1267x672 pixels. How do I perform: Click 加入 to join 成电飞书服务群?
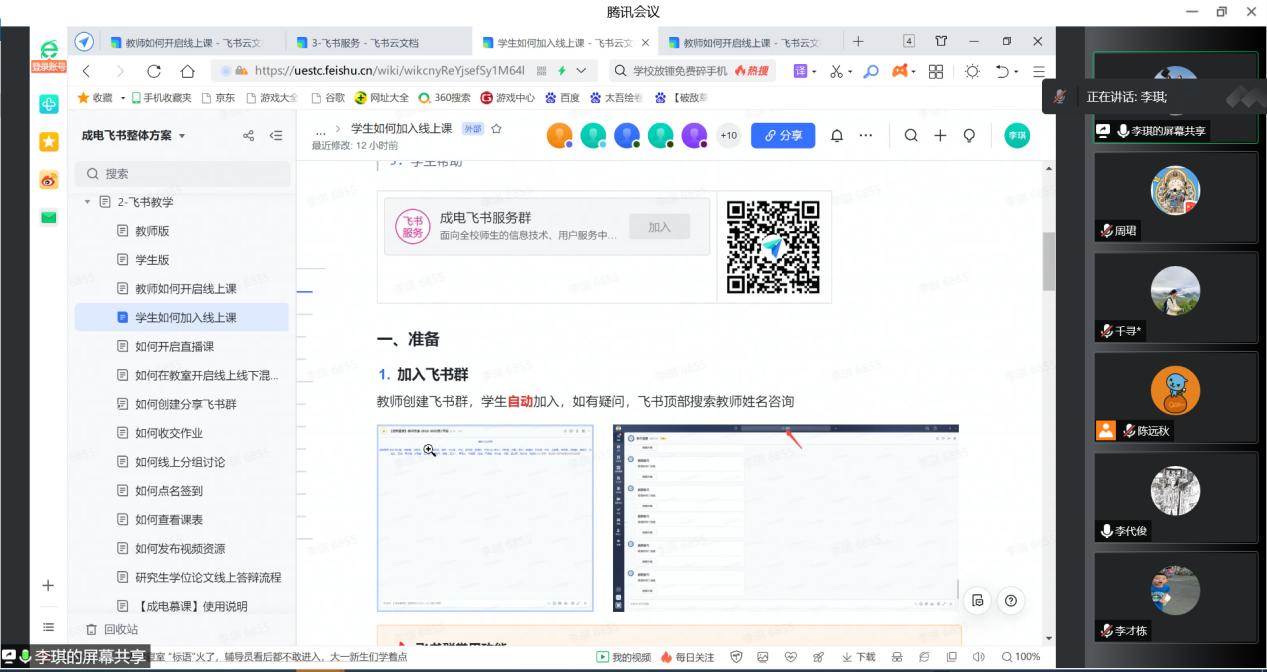point(659,226)
